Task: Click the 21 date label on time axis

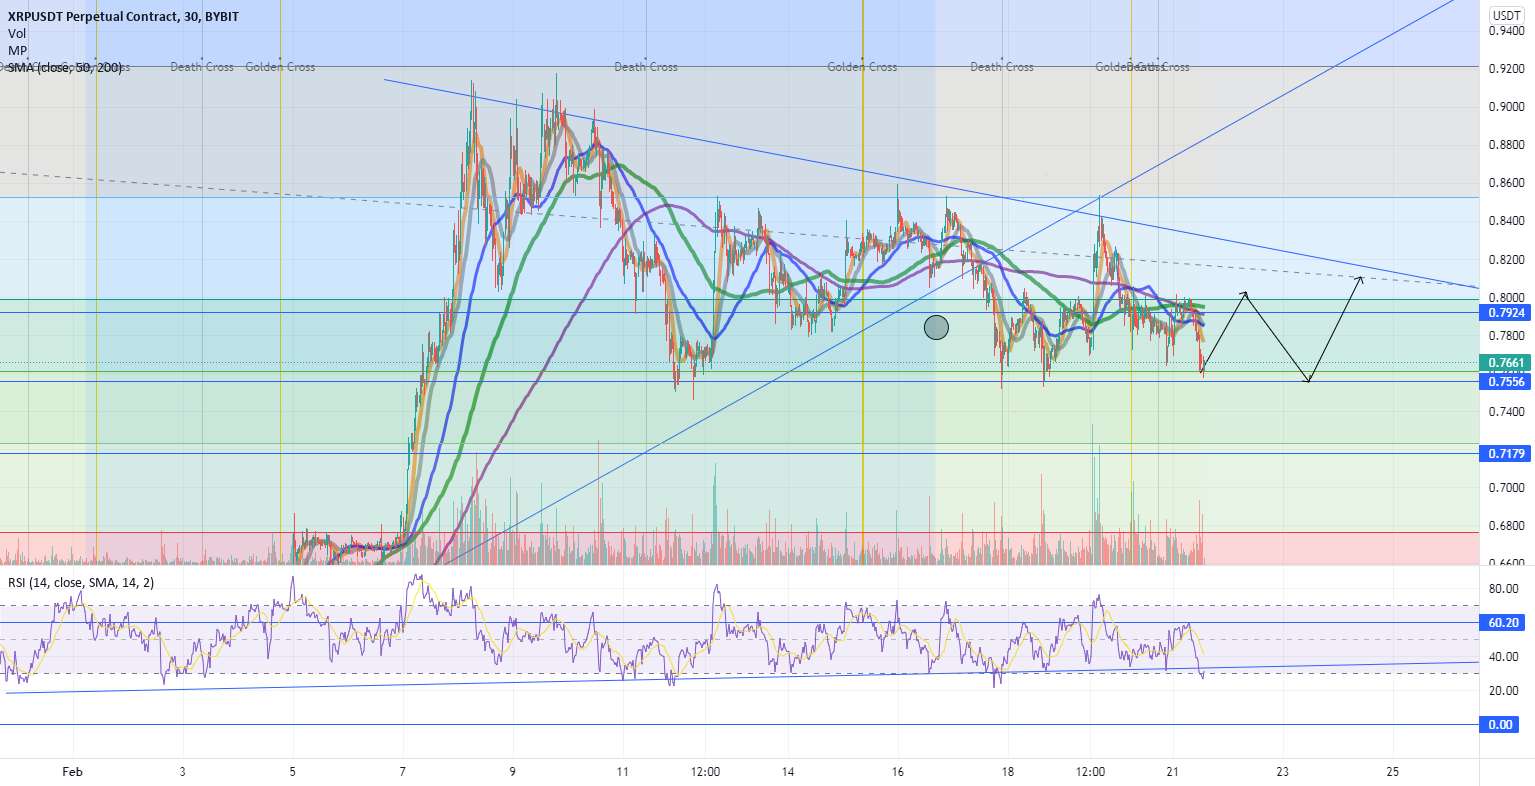Action: [1173, 772]
